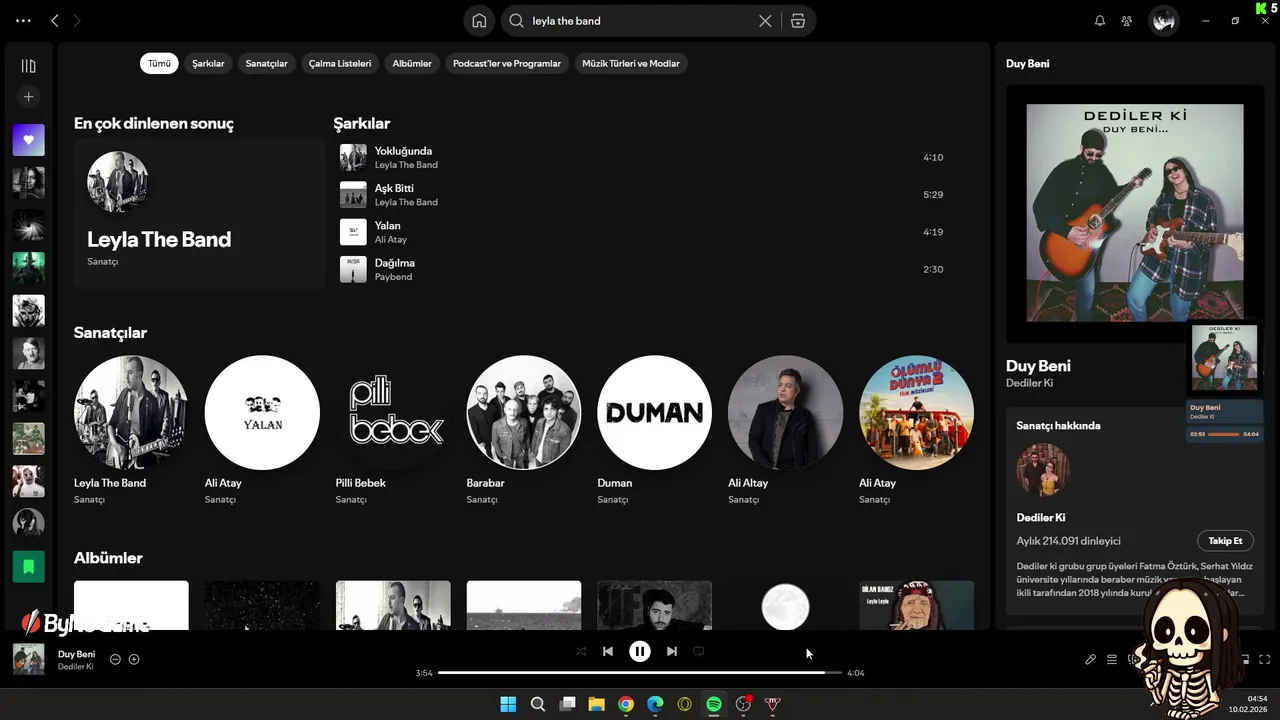Open Ali Atay card with Ölümlü Dünya poster

pos(916,429)
